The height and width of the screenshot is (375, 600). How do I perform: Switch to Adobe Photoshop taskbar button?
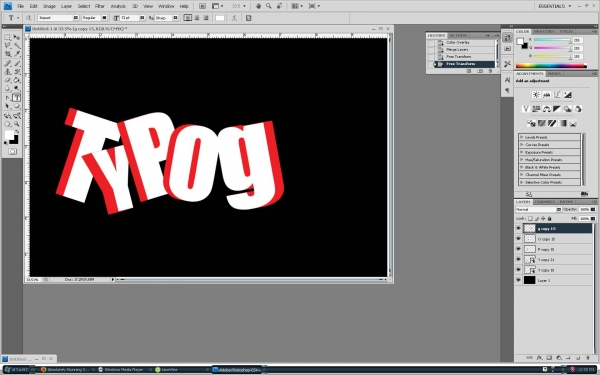(236, 370)
